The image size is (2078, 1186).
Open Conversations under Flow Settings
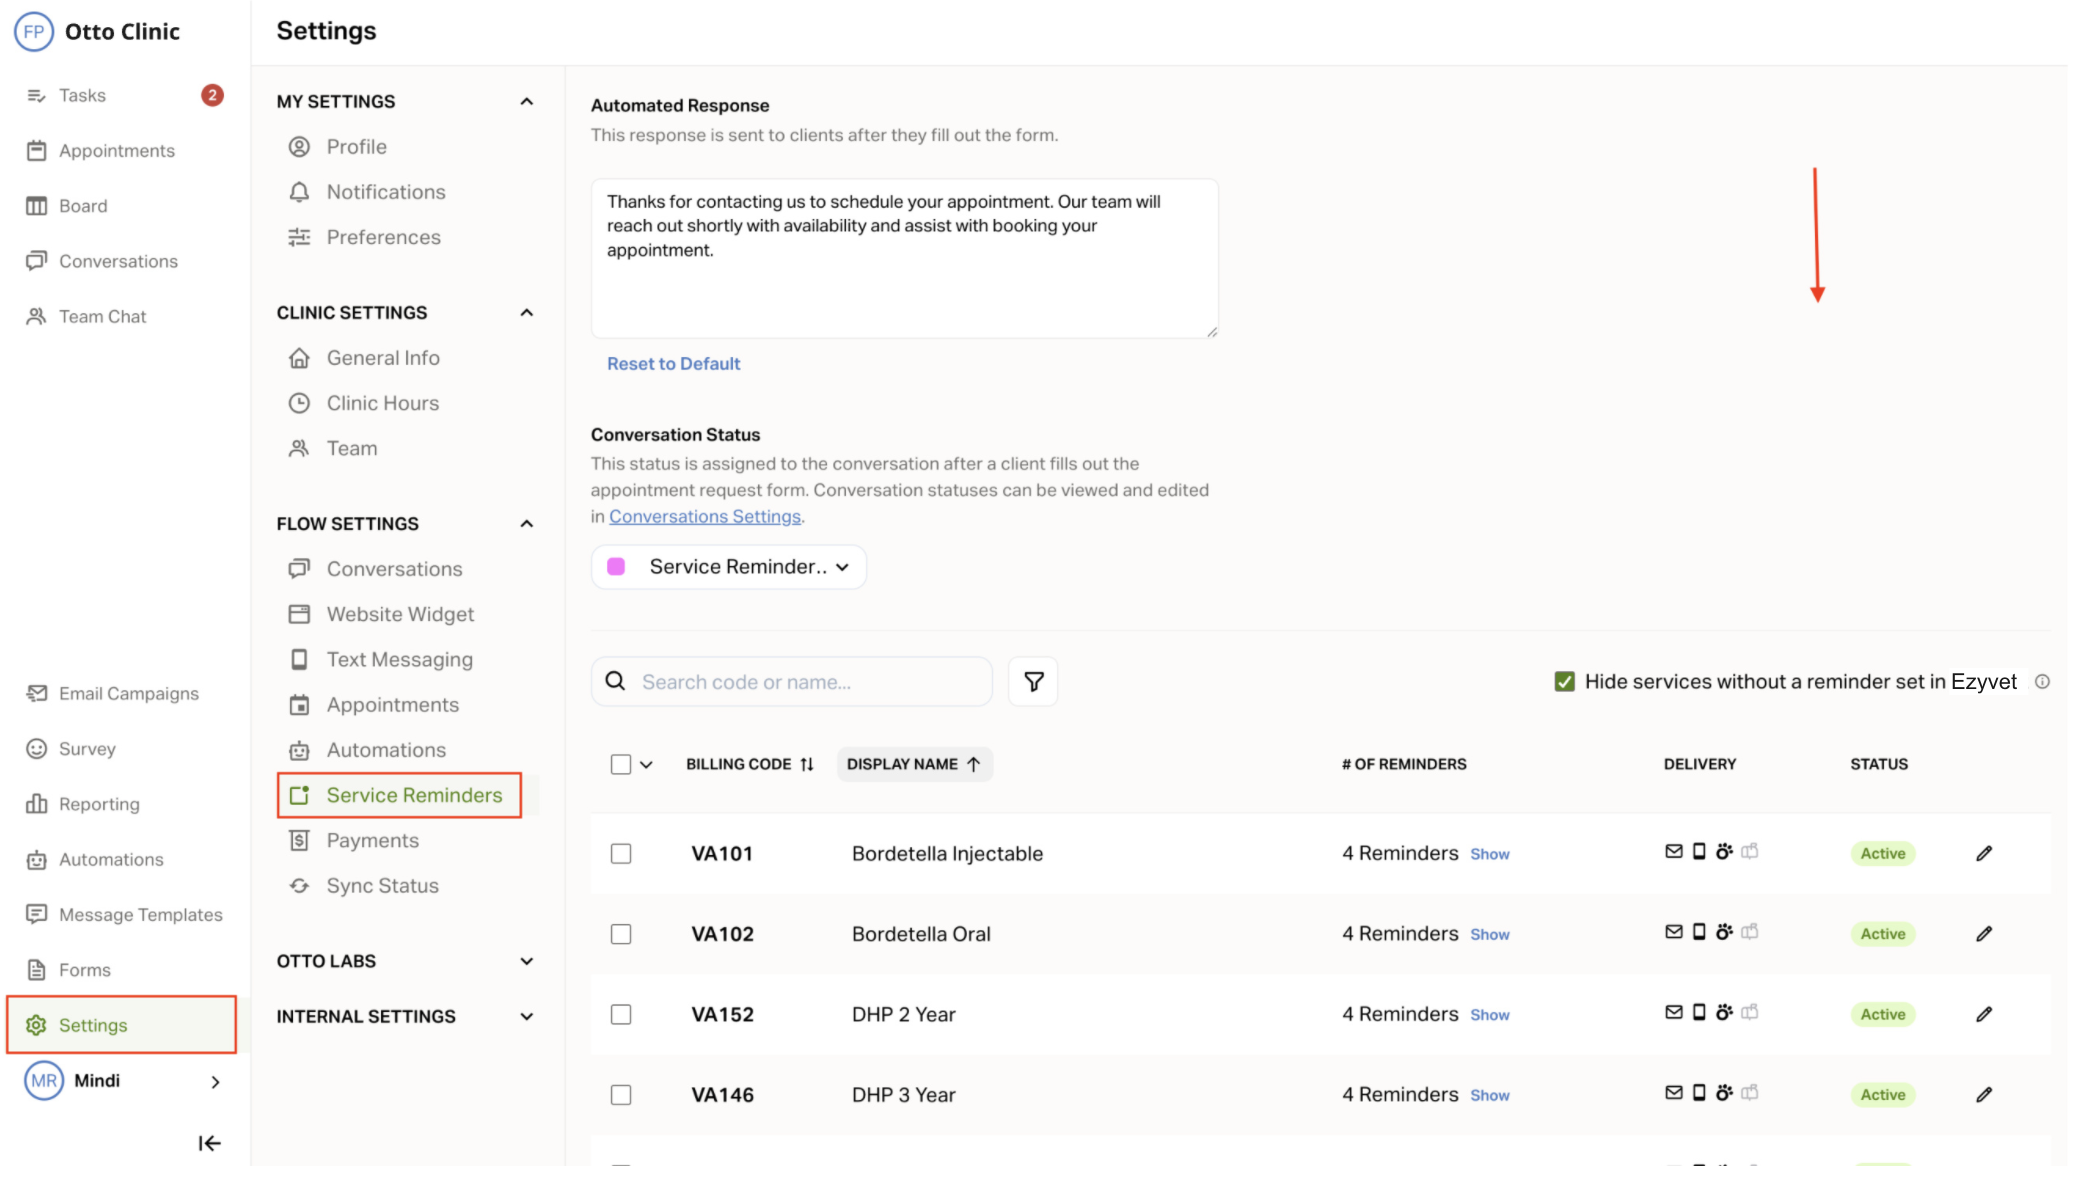394,569
